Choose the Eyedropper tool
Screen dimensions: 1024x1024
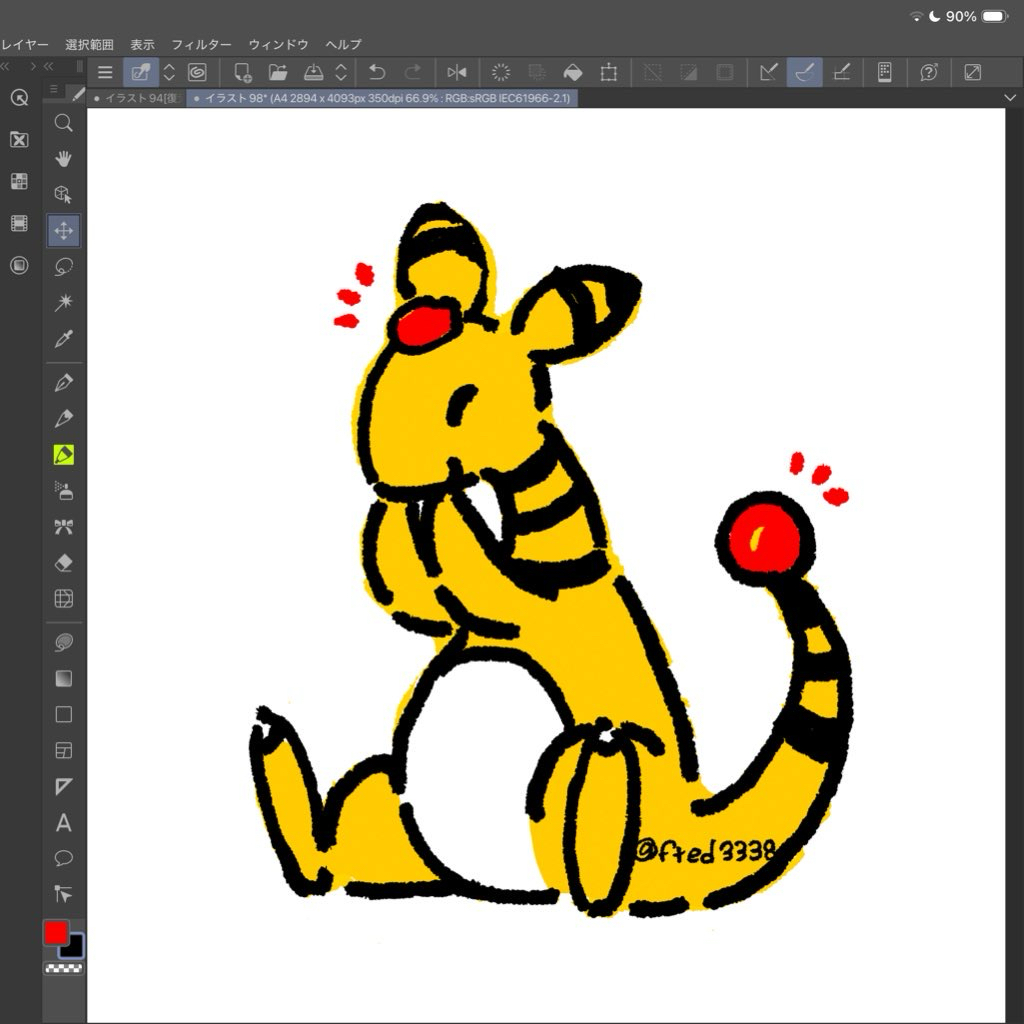(x=63, y=339)
